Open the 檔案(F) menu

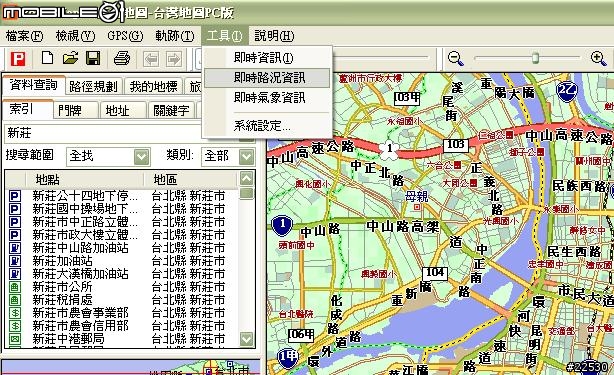click(24, 36)
